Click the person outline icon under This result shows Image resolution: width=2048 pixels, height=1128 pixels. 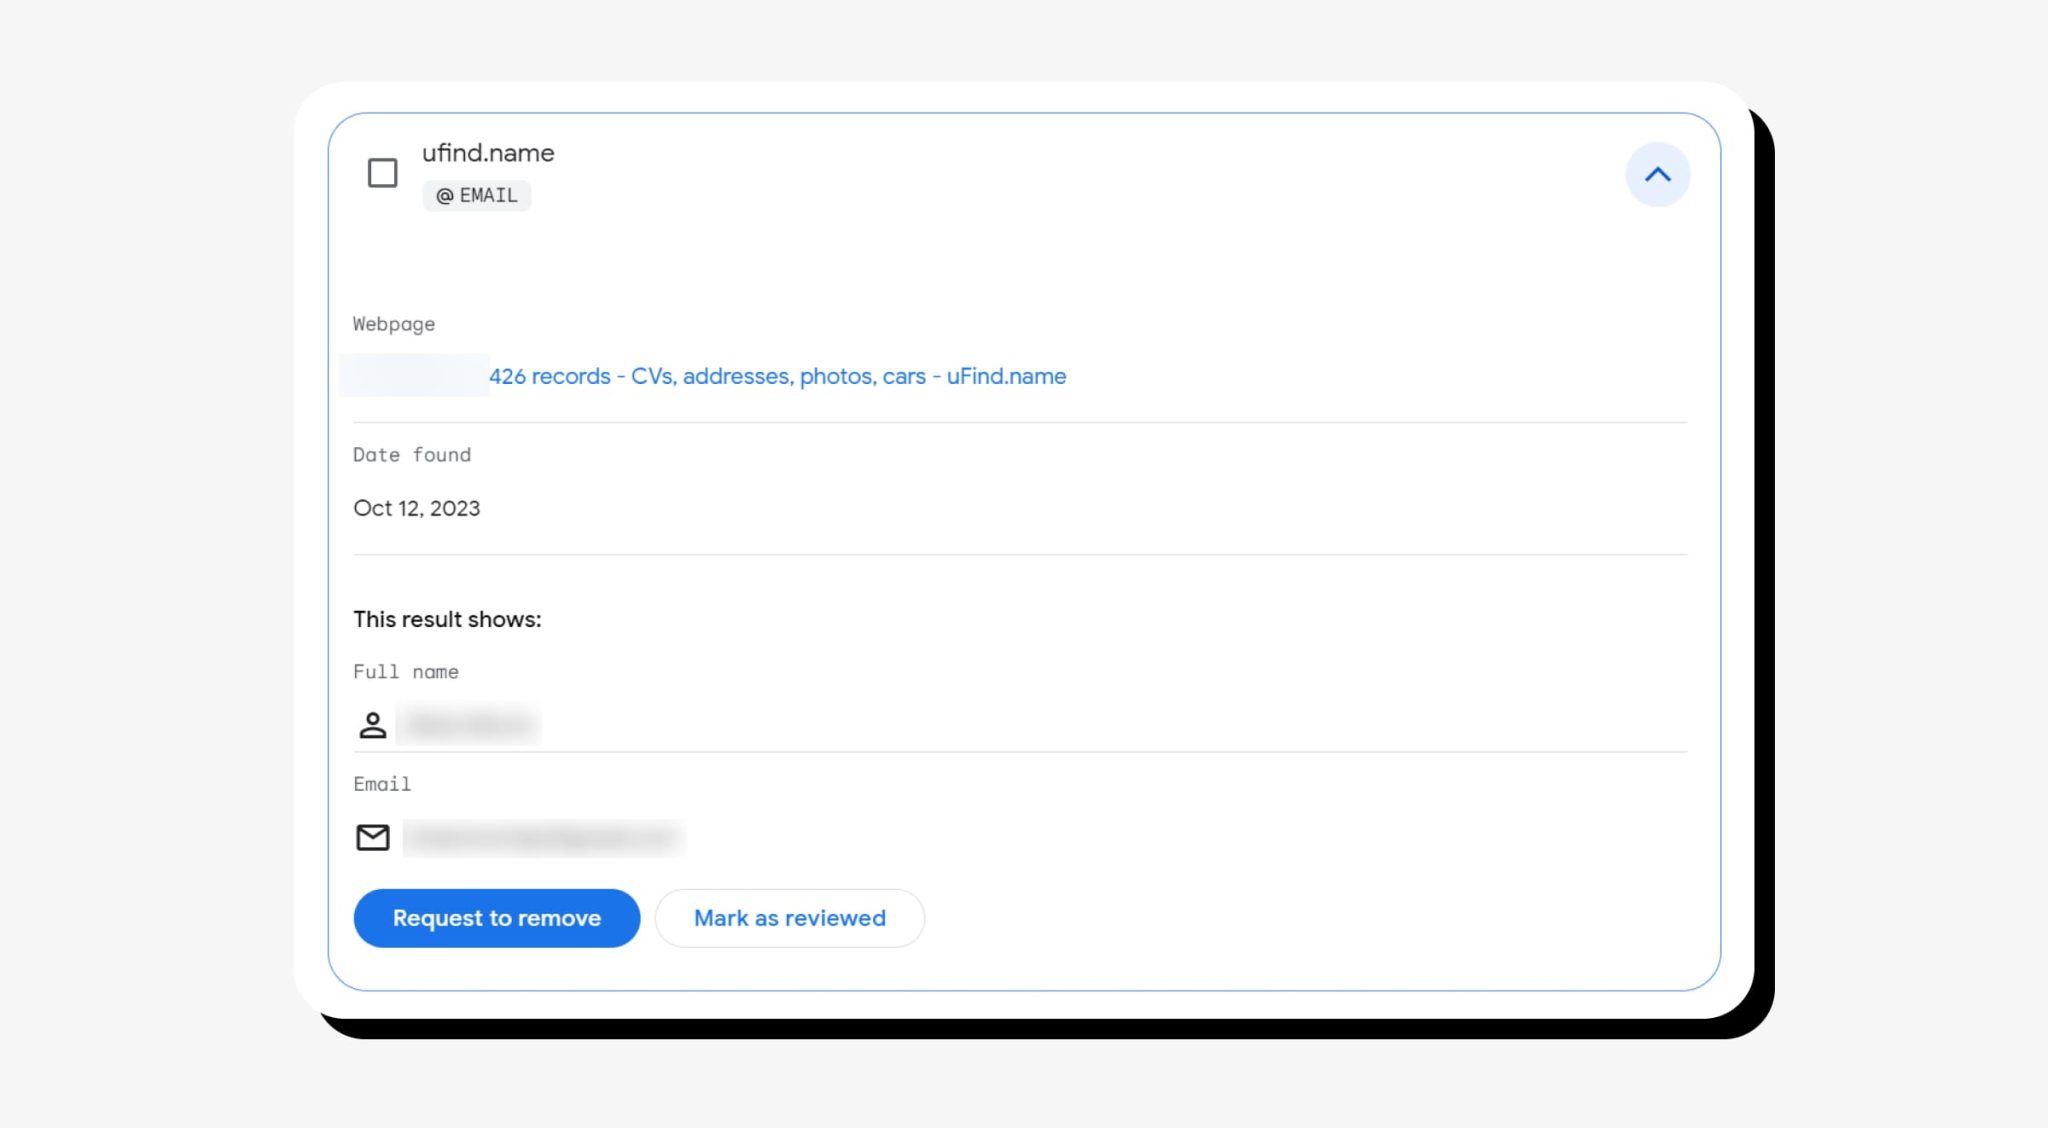pyautogui.click(x=372, y=725)
